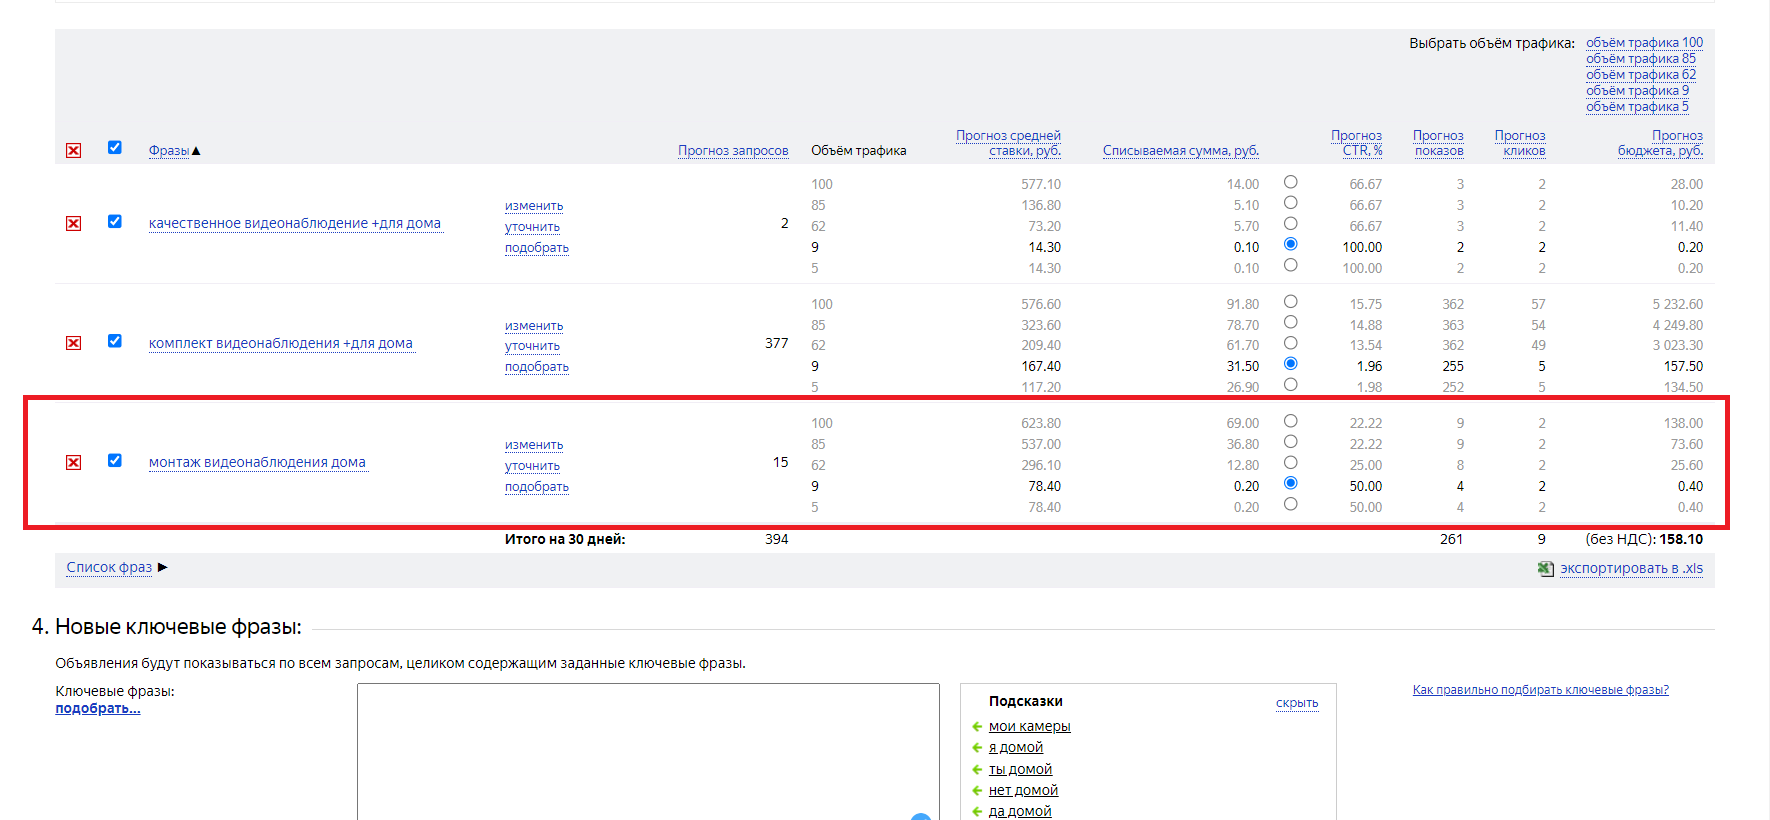Open 'Как правильно подбирать ключевые фразы?' help link
Viewport: 1770px width, 820px height.
[1540, 690]
